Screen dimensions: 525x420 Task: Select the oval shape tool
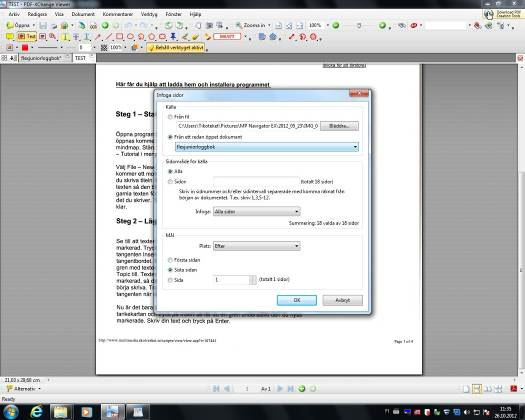pyautogui.click(x=130, y=37)
